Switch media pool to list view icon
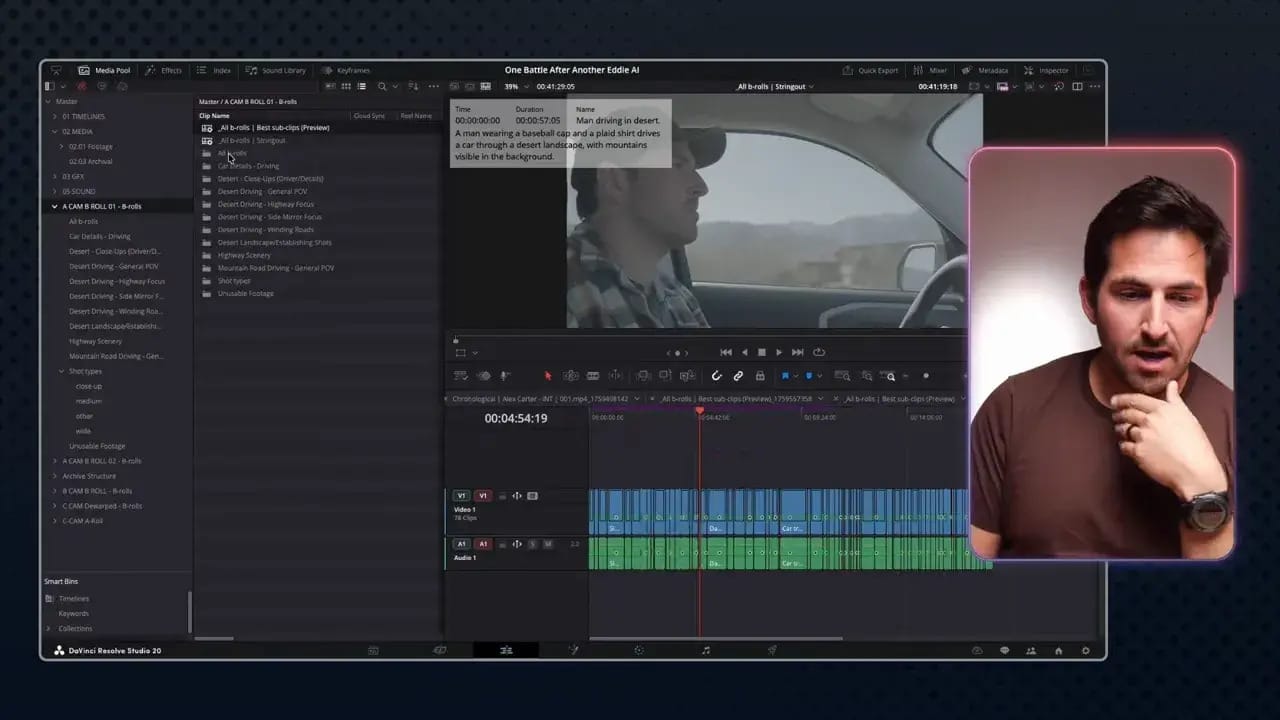This screenshot has height=720, width=1280. pos(361,87)
